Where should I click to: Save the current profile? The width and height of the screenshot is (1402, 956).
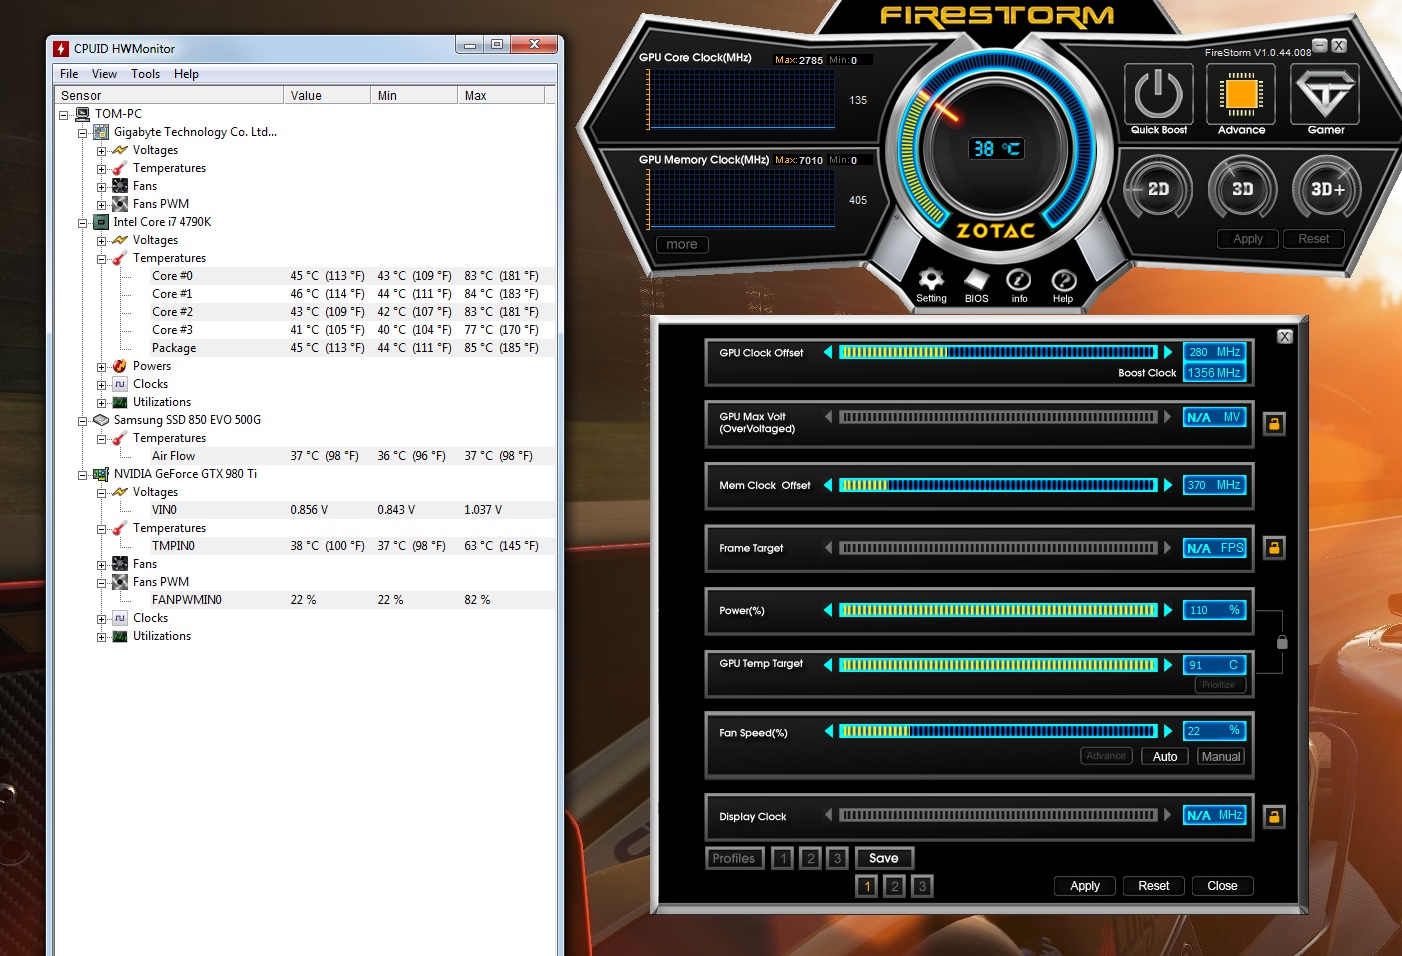883,858
